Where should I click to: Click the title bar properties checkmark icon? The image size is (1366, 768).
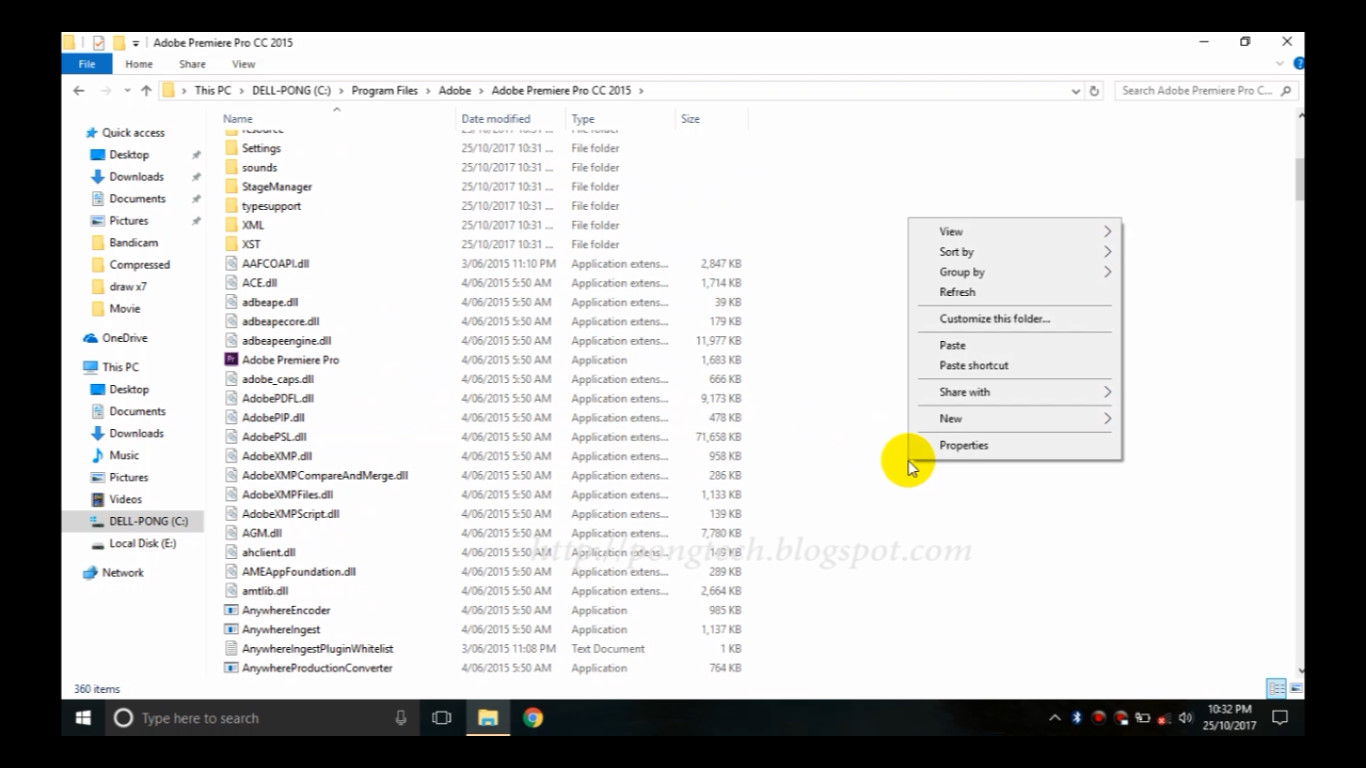pos(98,43)
